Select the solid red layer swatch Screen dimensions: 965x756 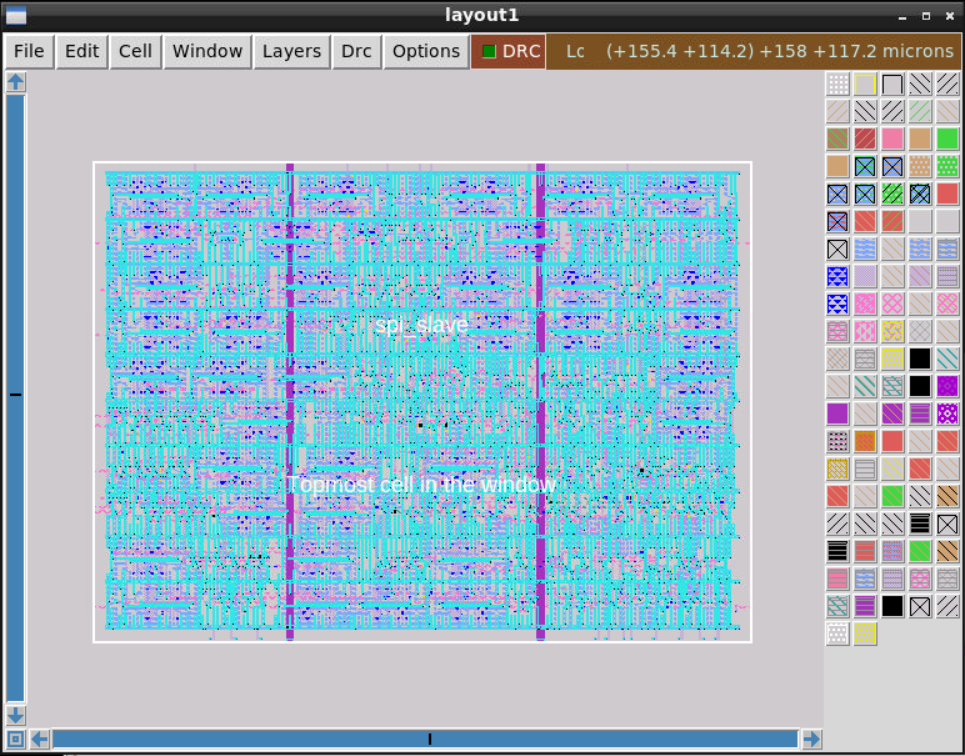click(x=949, y=194)
